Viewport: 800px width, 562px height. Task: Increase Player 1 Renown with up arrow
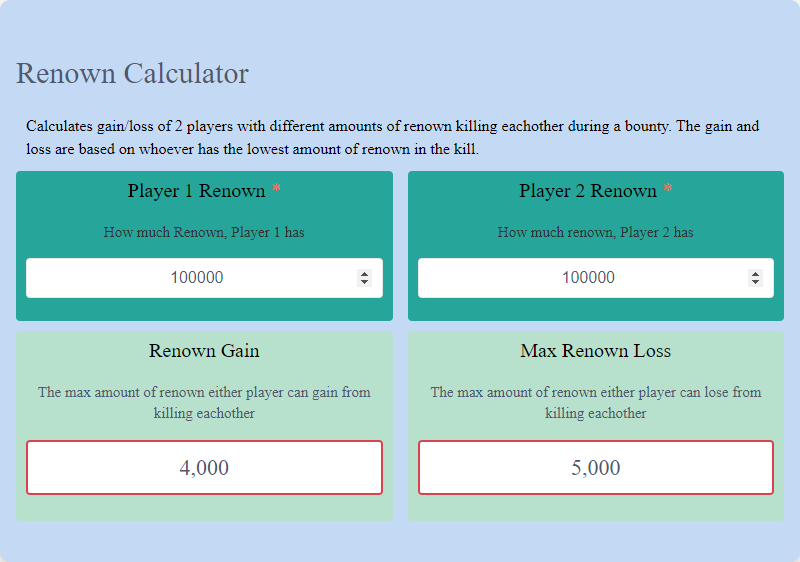click(x=364, y=274)
